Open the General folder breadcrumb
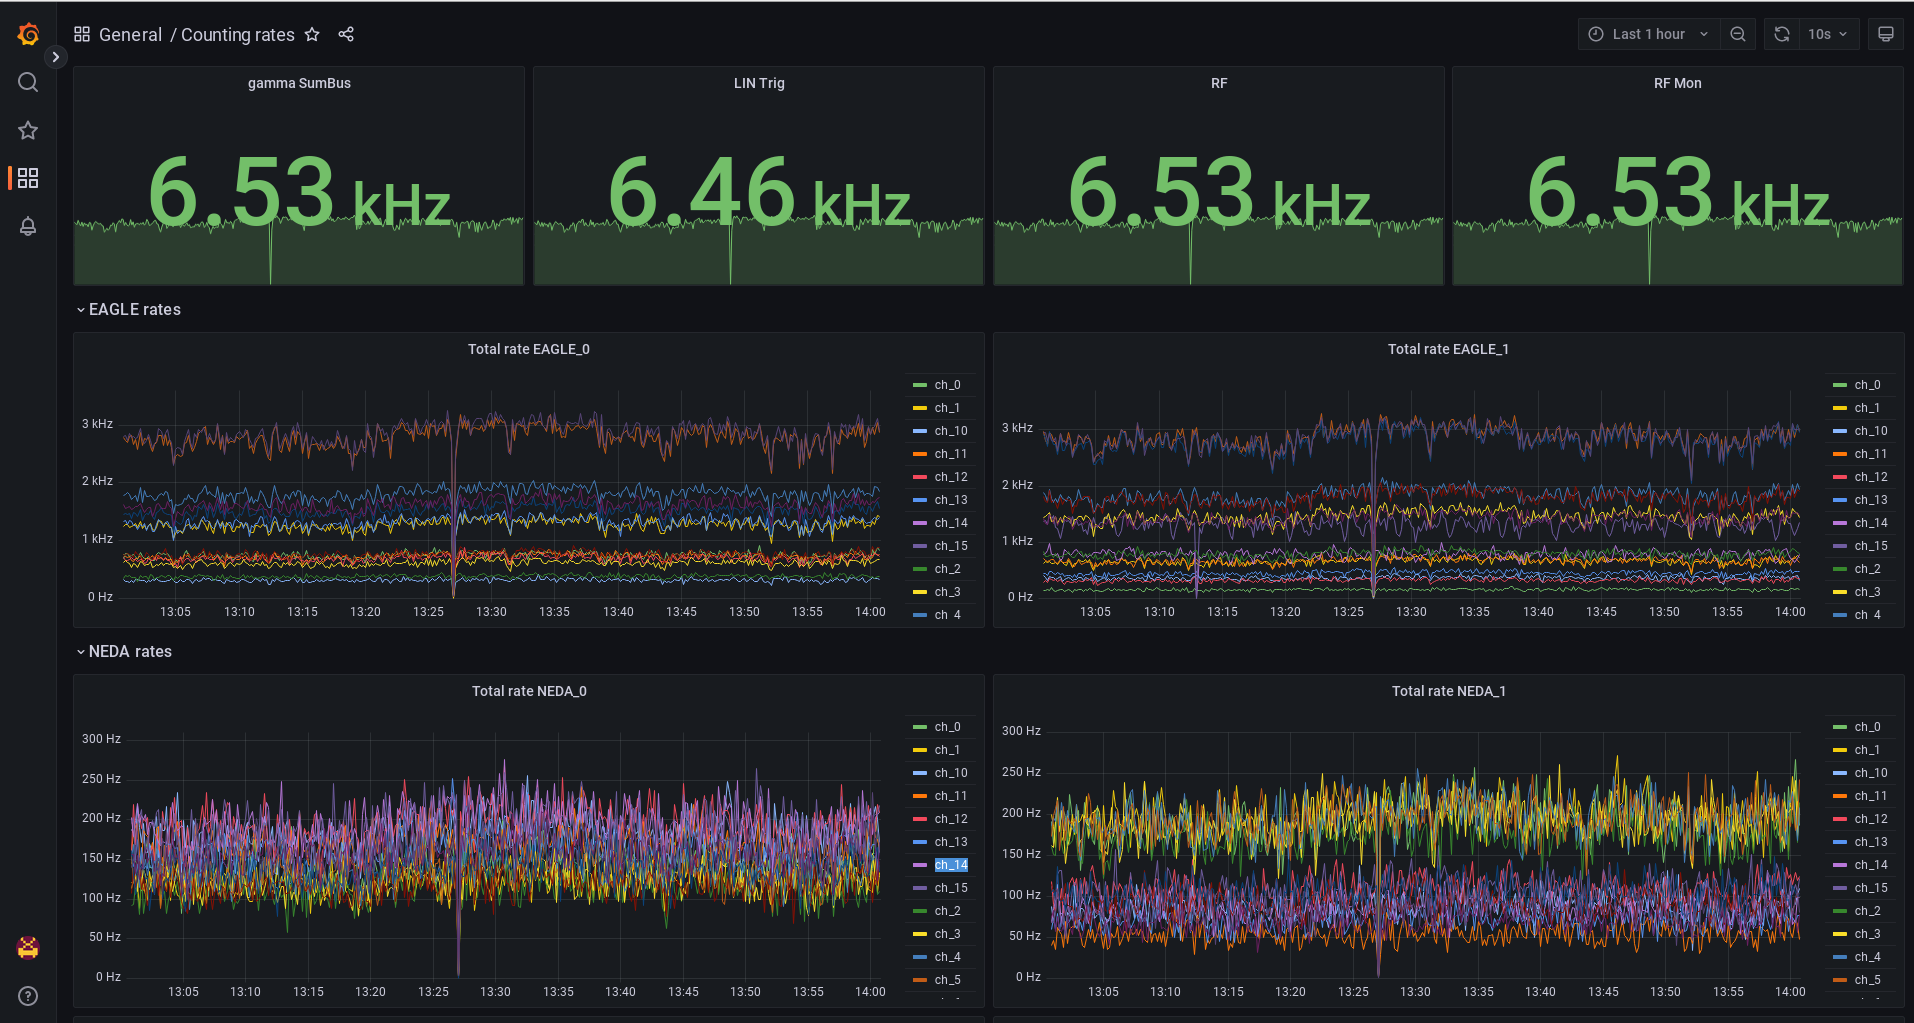The width and height of the screenshot is (1914, 1023). click(131, 34)
